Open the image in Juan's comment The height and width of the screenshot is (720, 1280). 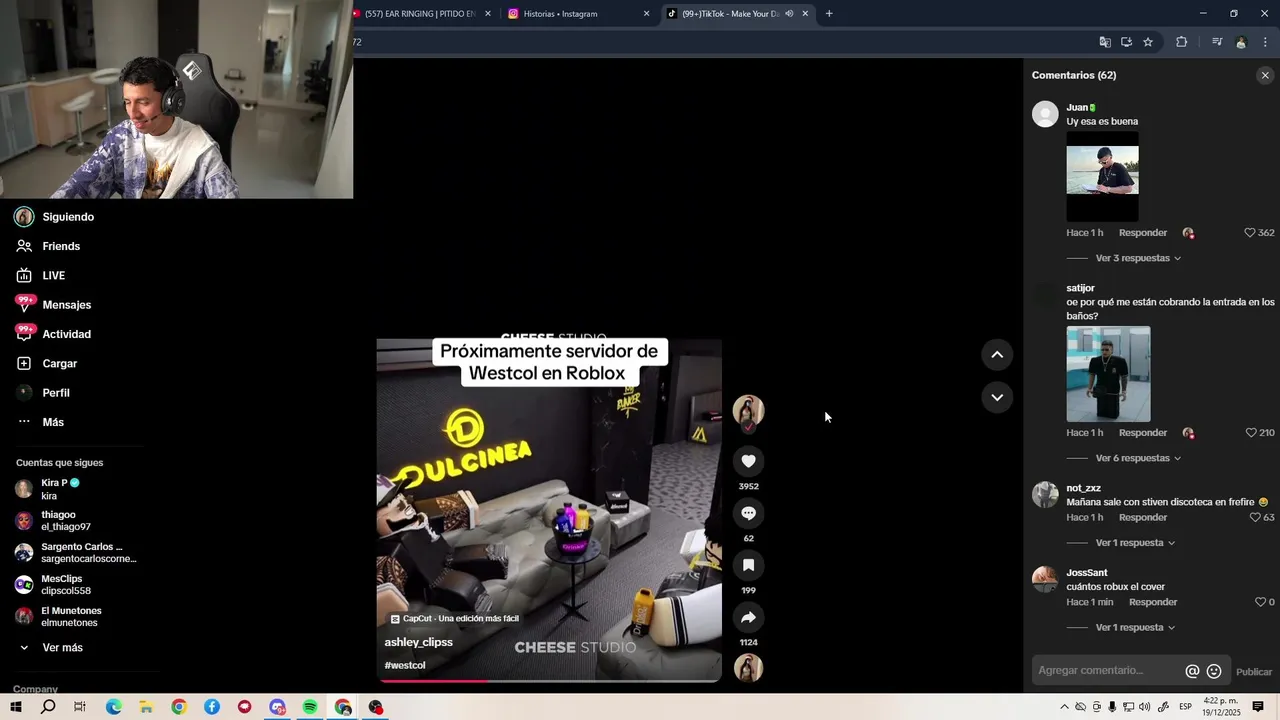tap(1102, 177)
